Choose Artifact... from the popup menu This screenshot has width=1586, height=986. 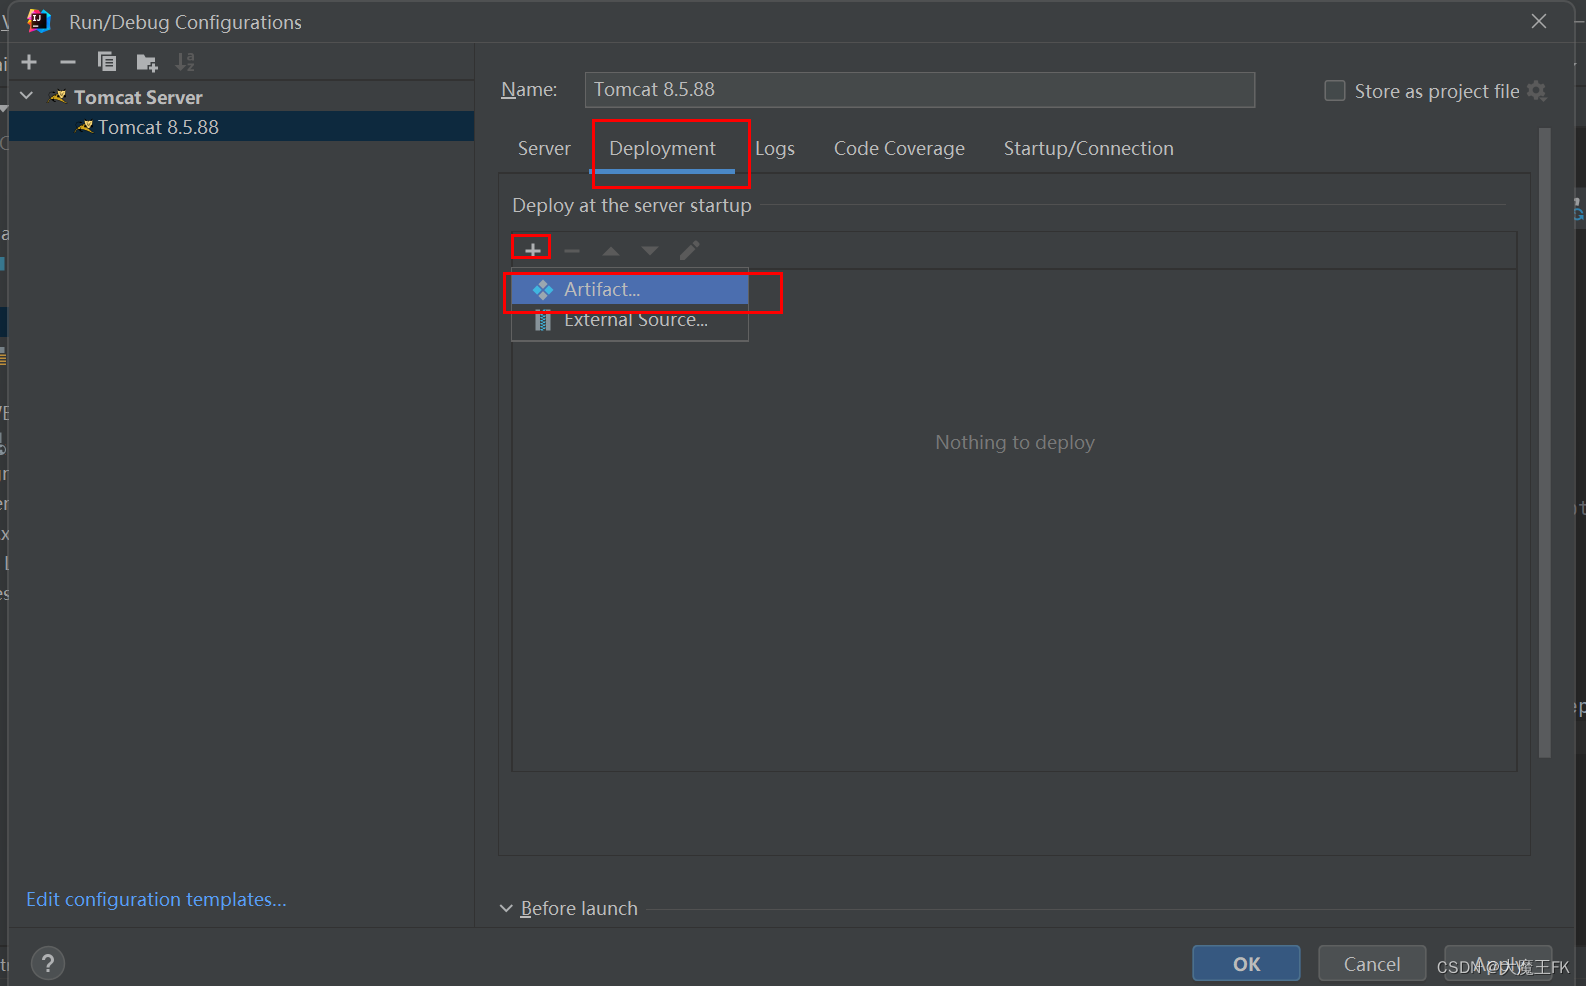tap(629, 290)
